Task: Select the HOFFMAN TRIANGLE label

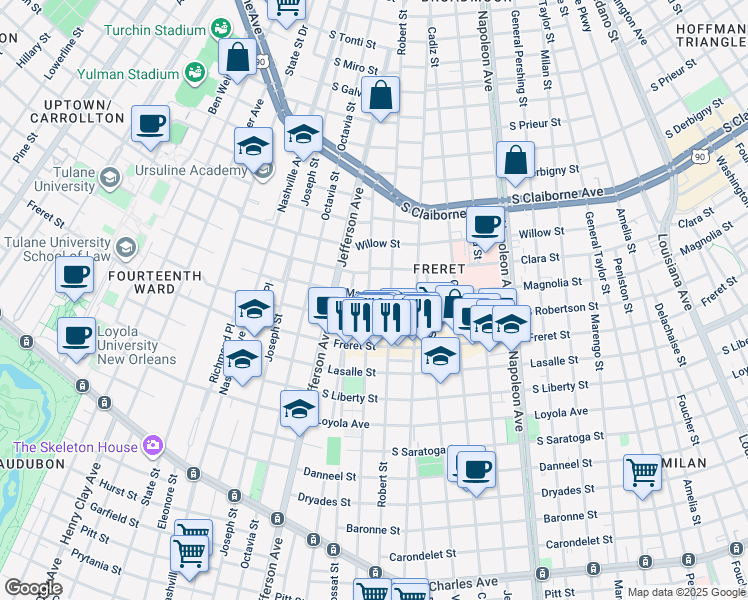Action: pyautogui.click(x=712, y=35)
